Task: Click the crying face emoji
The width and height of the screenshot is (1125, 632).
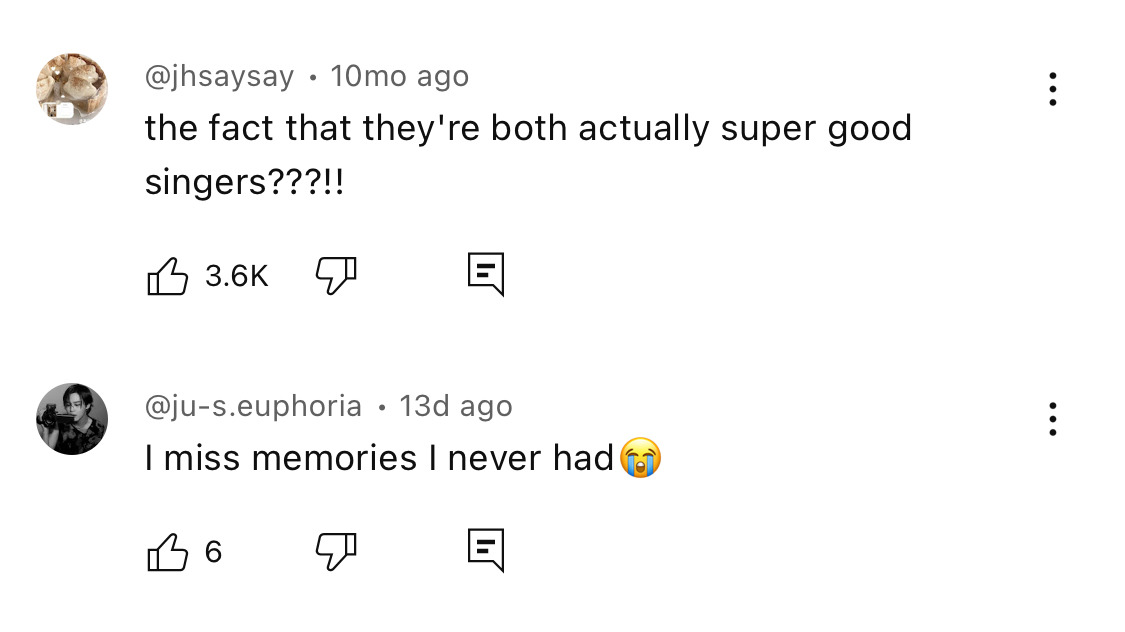Action: coord(640,458)
